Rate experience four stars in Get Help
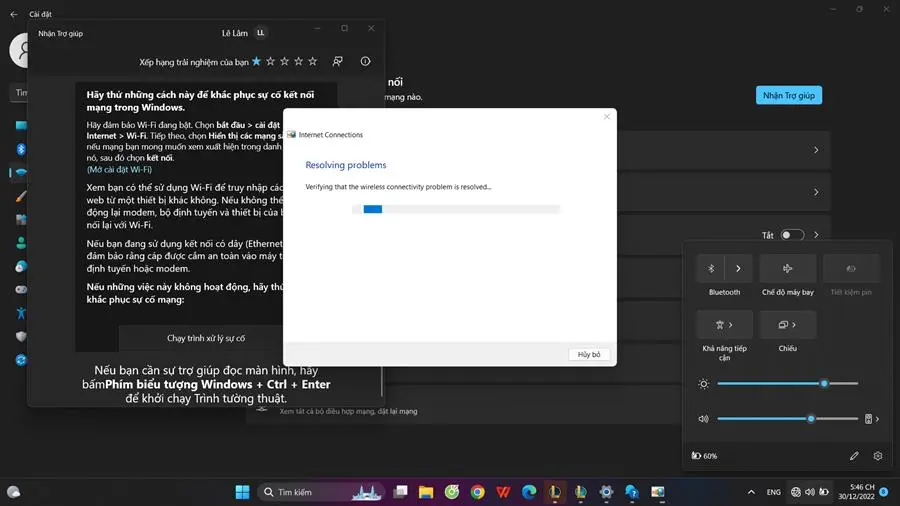The height and width of the screenshot is (506, 900). pos(298,61)
